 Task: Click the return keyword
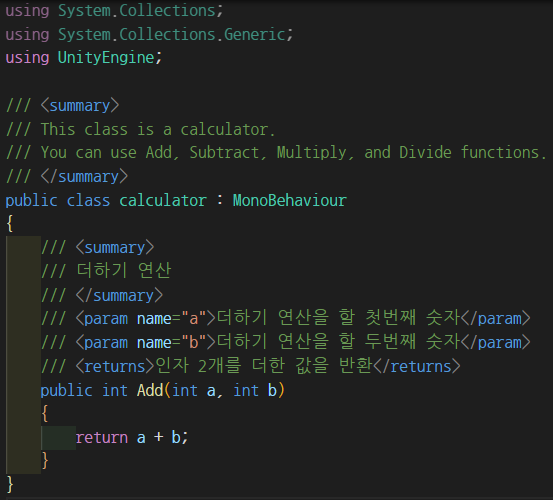[x=102, y=438]
